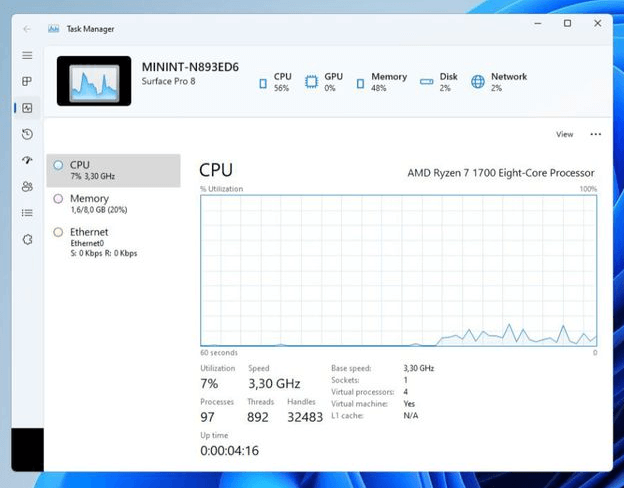Click the 7% utilization value

(209, 384)
